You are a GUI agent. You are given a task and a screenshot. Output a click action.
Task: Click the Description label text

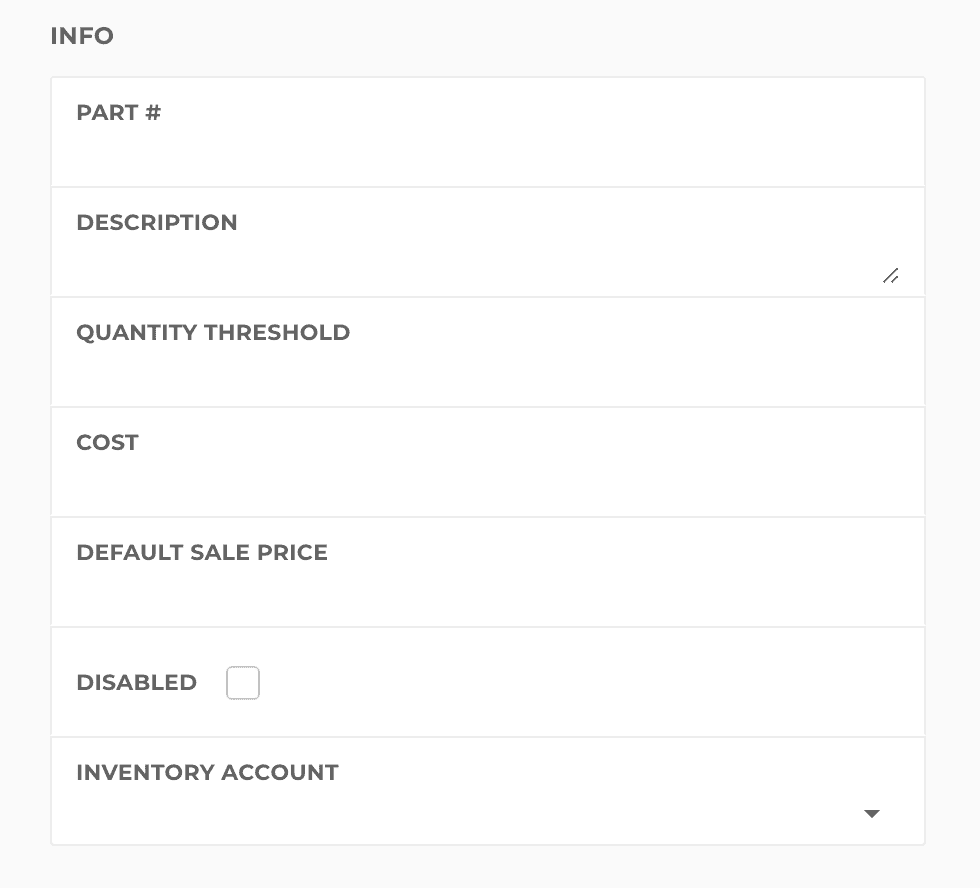point(157,223)
